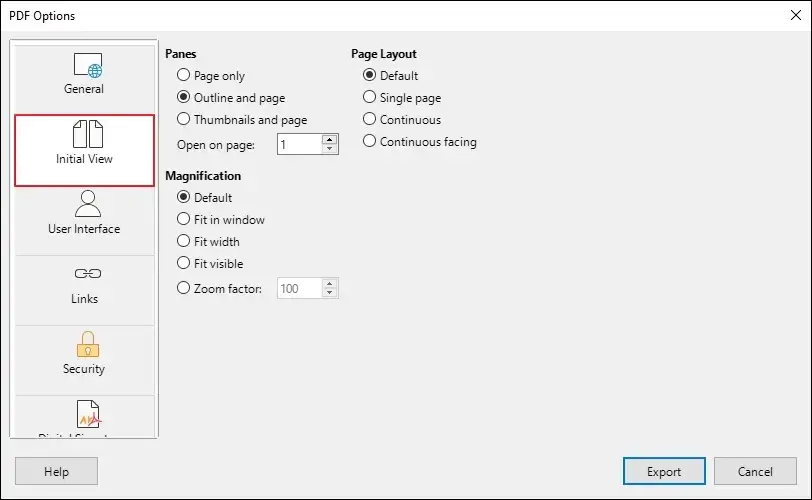
Task: Increase the Zoom factor value
Action: coord(329,284)
